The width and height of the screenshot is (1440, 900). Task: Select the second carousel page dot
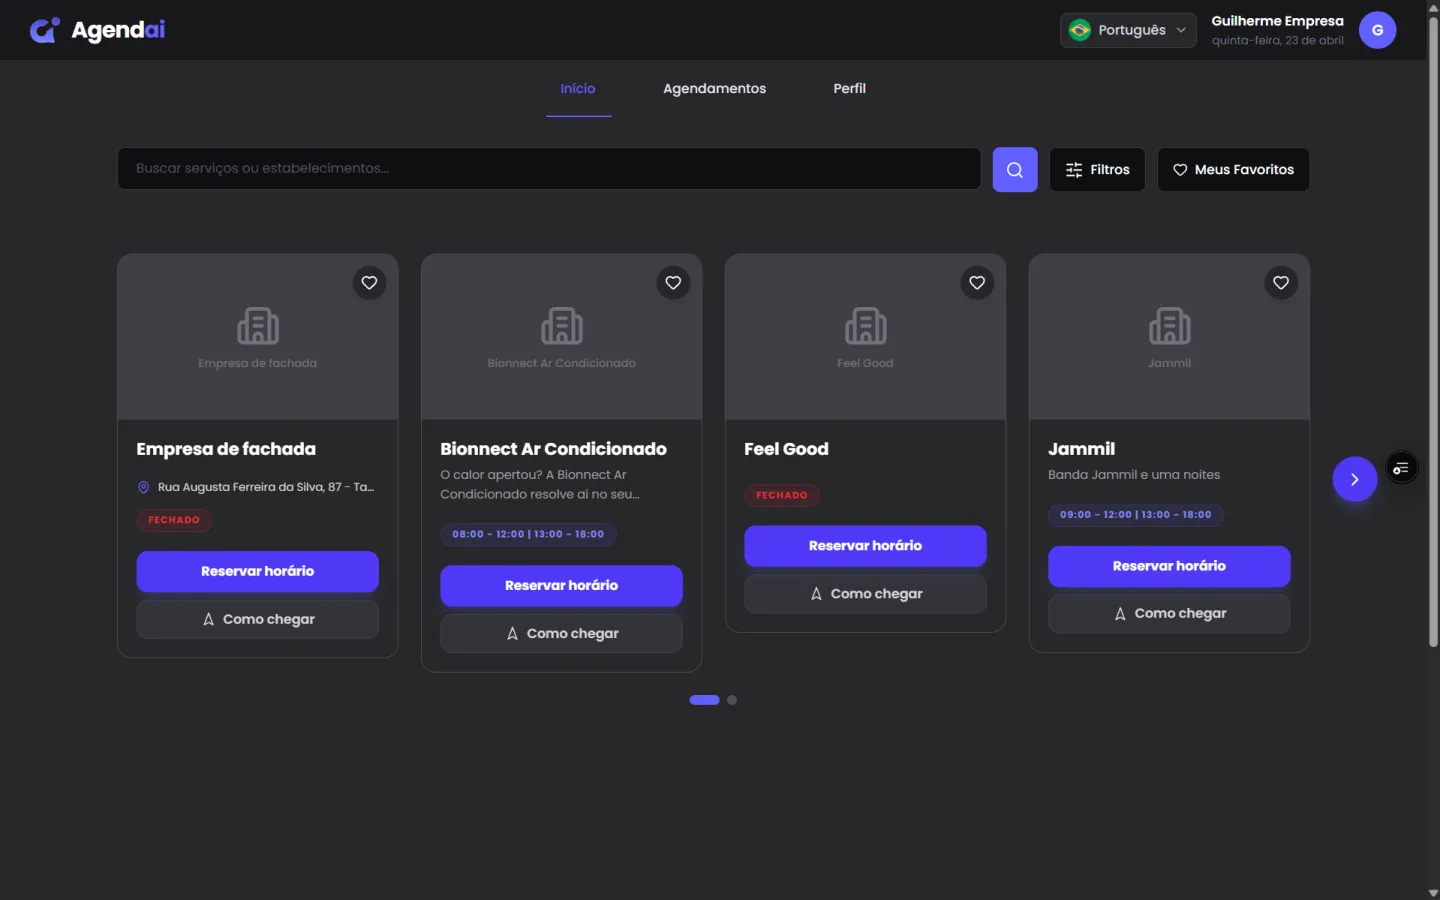tap(732, 700)
